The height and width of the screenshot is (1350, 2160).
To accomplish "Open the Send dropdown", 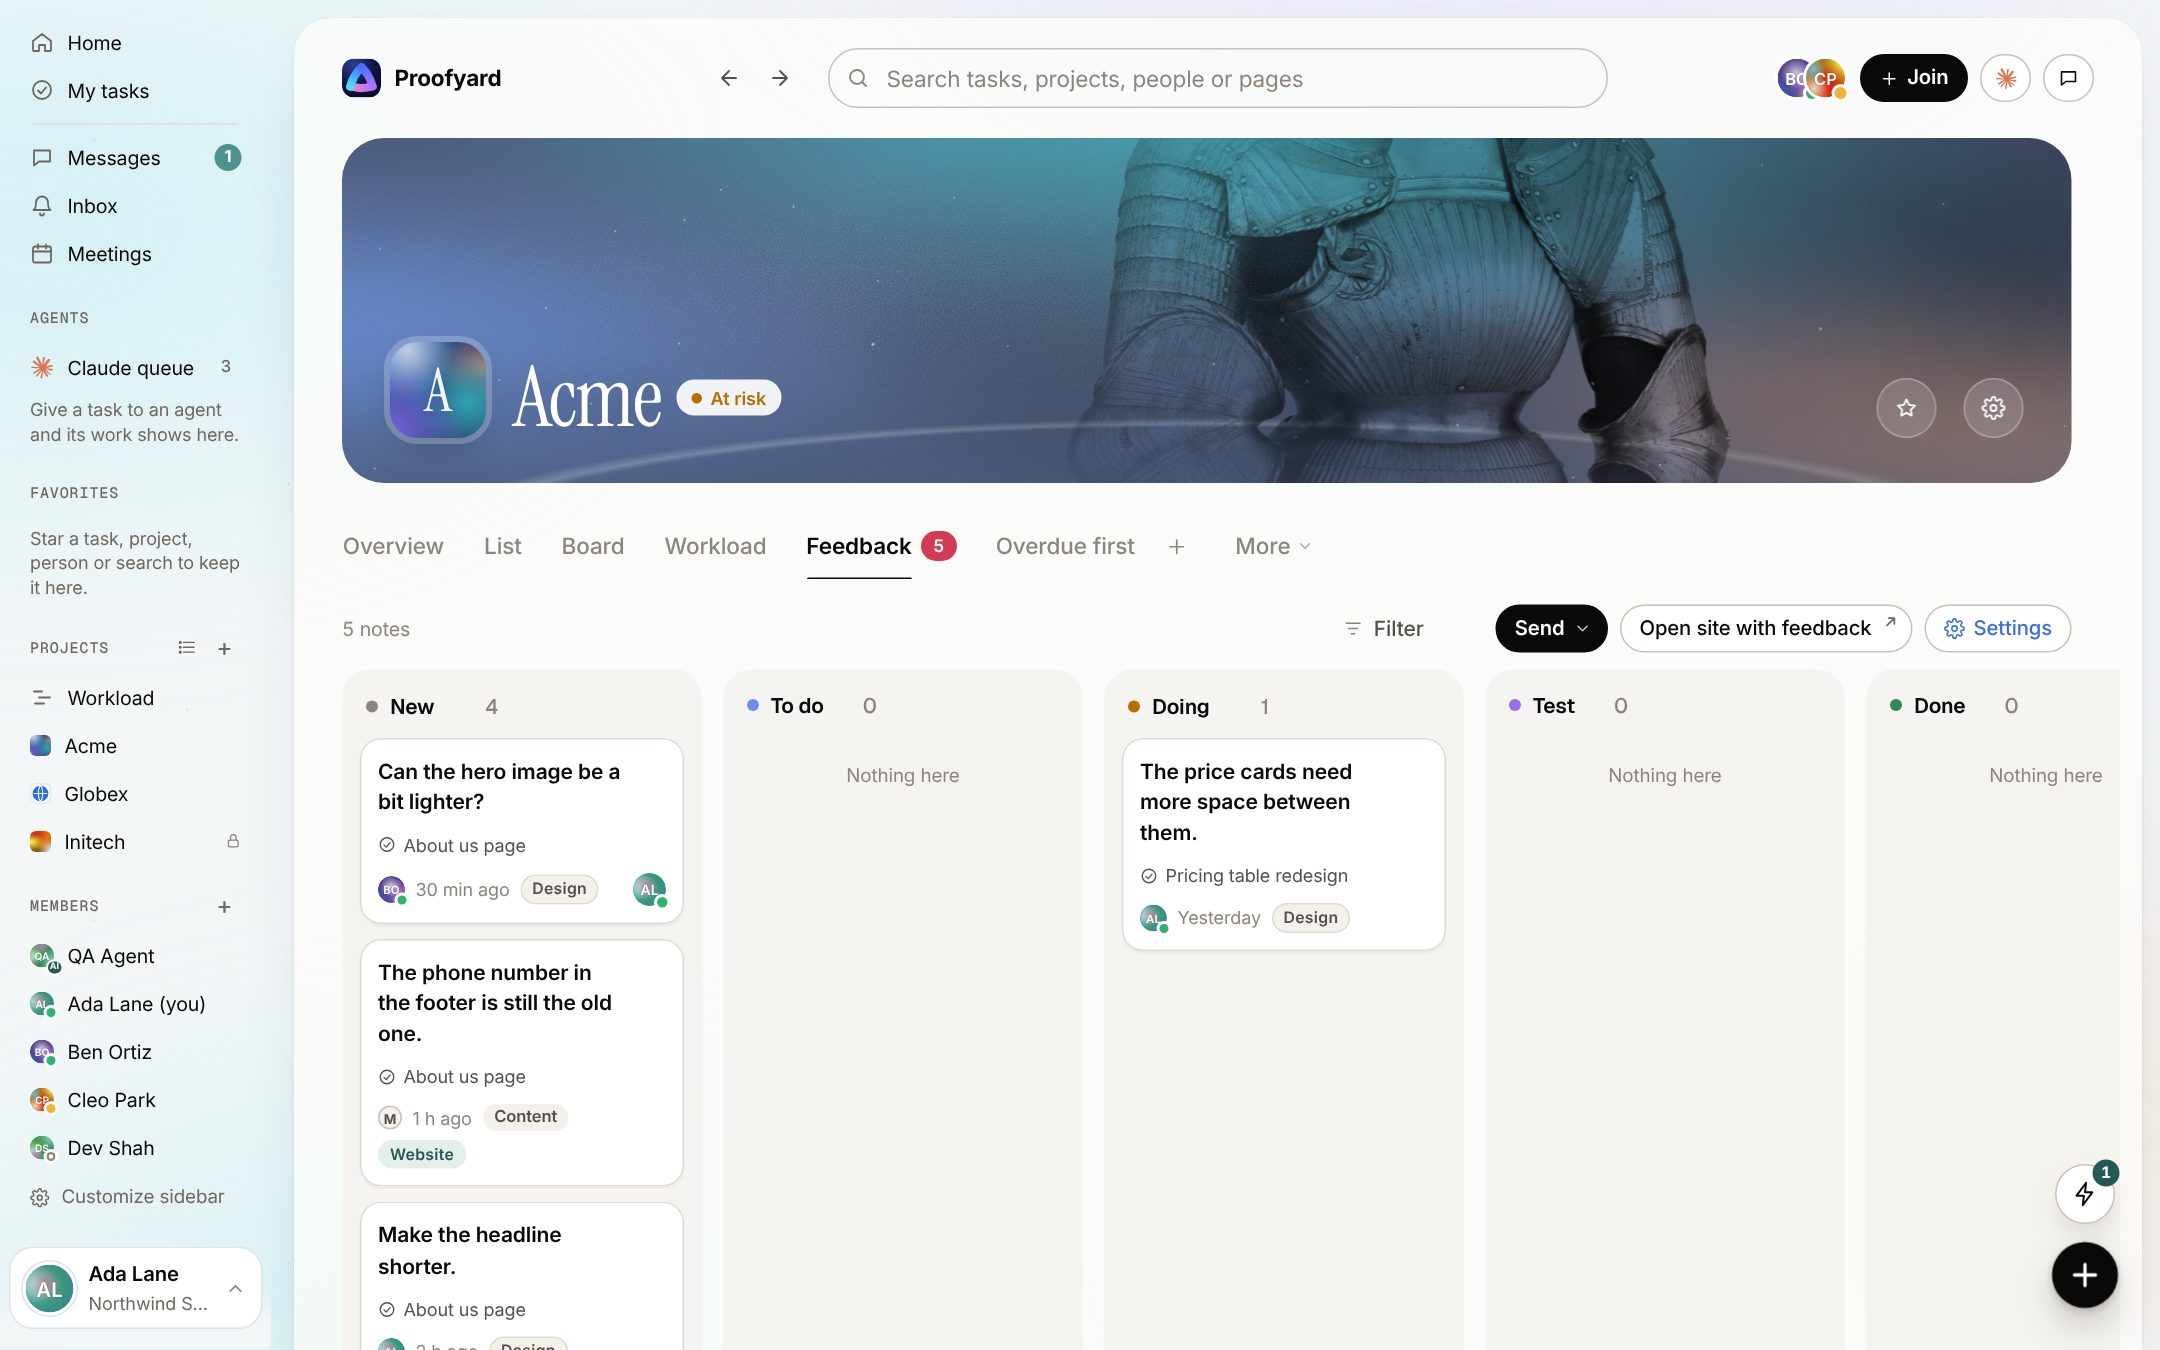I will point(1551,629).
